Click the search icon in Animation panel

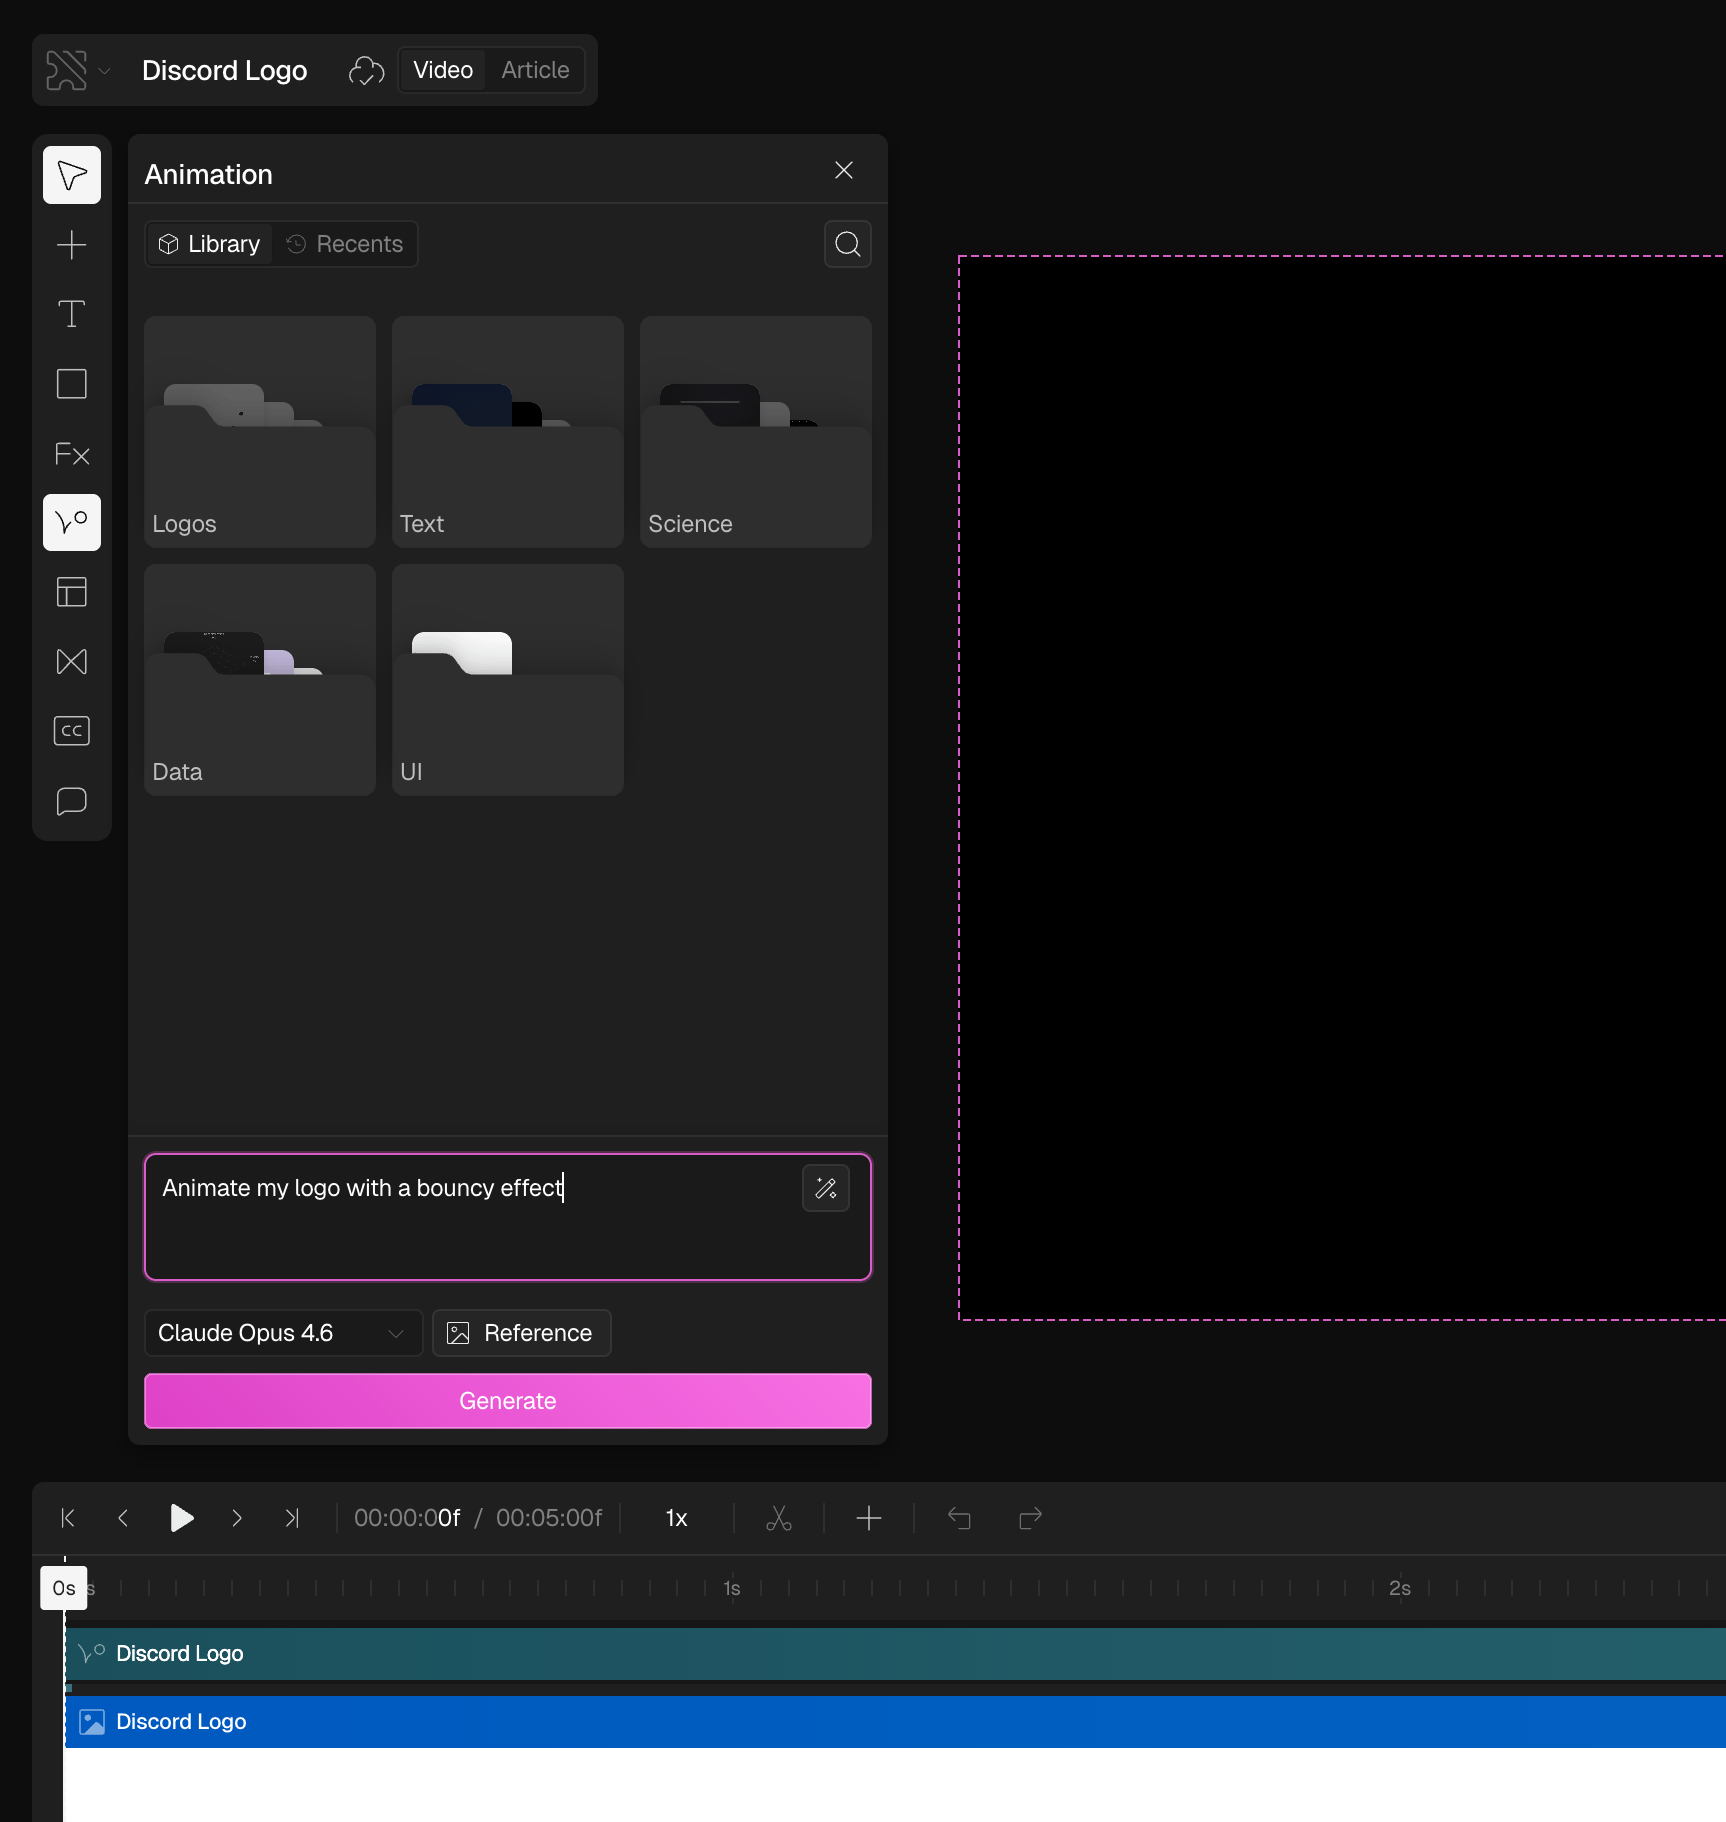848,244
